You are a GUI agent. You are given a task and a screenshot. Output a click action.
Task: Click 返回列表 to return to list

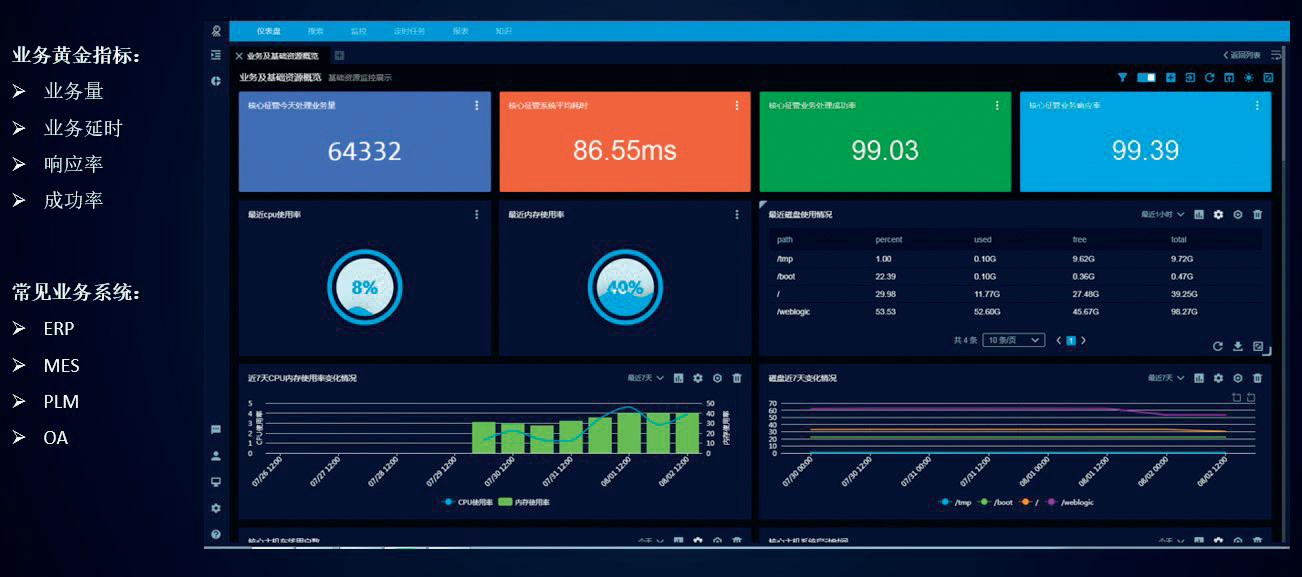(1244, 55)
